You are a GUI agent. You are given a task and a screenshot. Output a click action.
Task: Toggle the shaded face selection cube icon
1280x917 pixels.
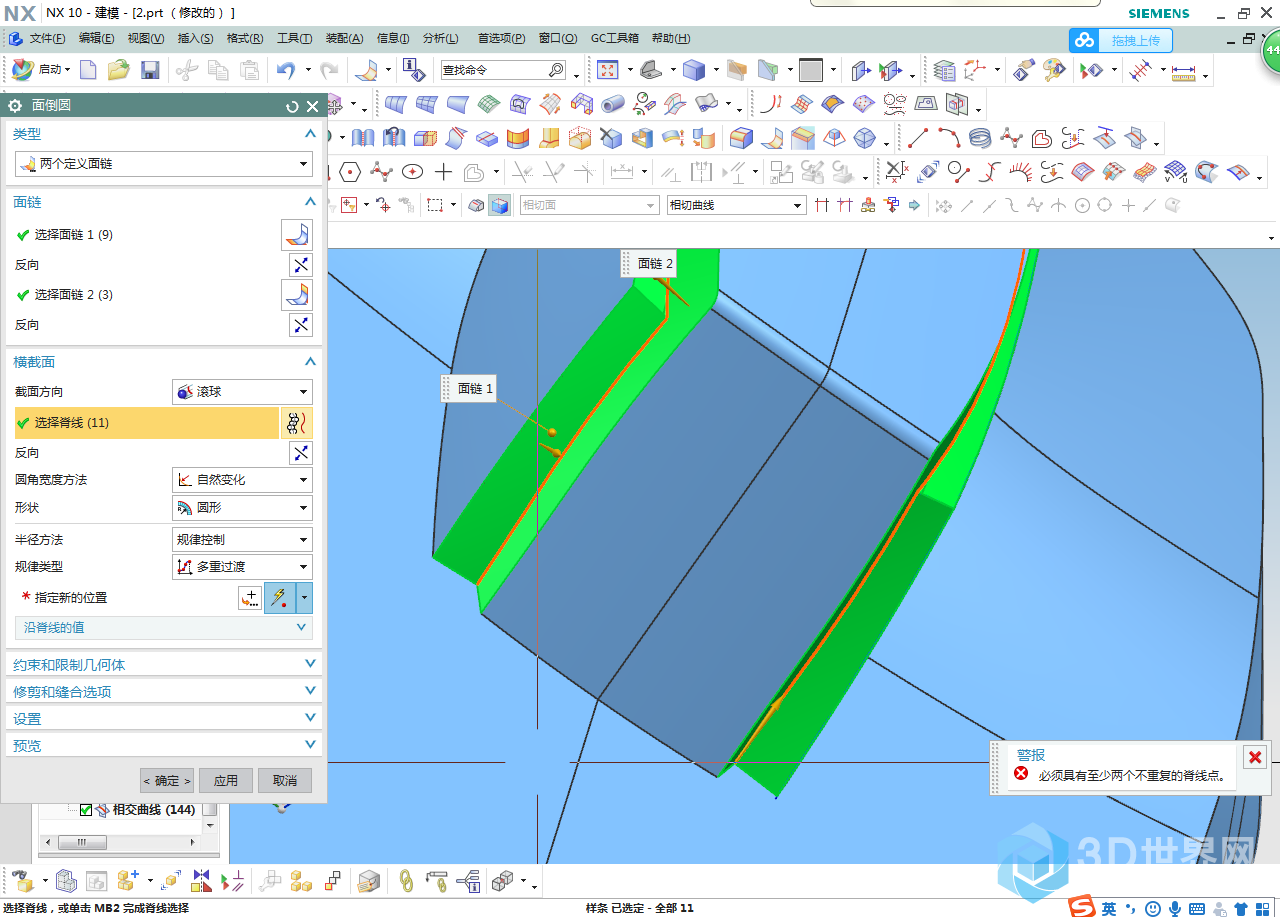click(498, 205)
